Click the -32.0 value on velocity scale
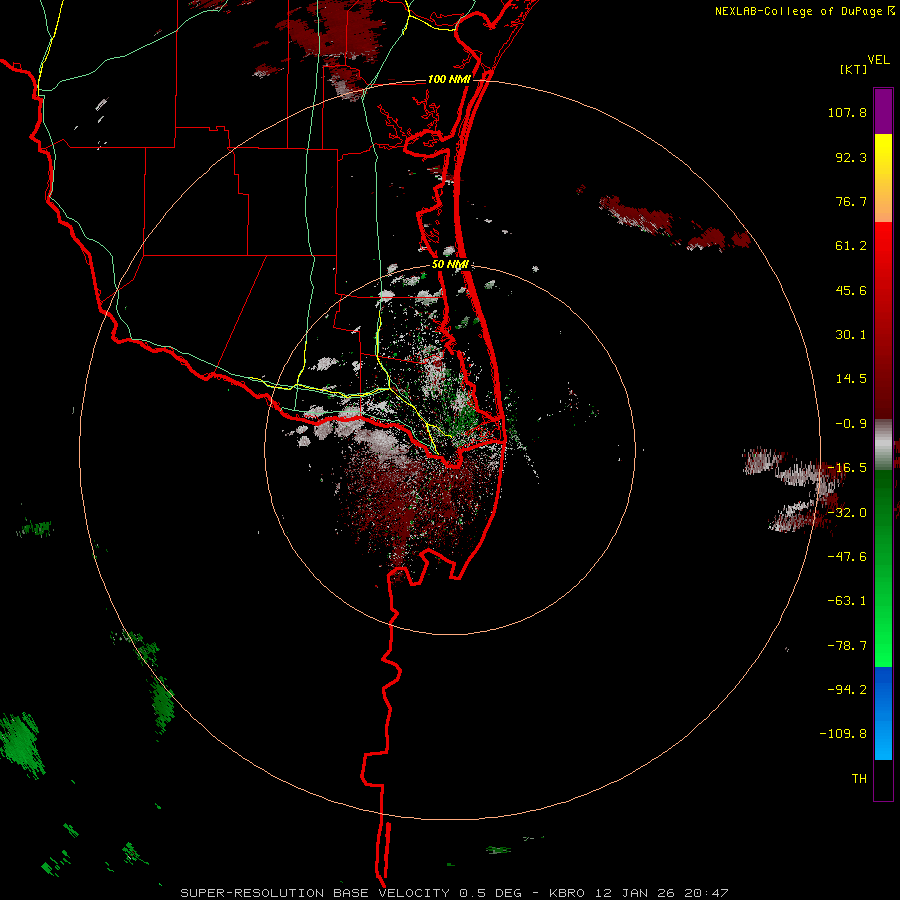The width and height of the screenshot is (900, 900). [847, 512]
